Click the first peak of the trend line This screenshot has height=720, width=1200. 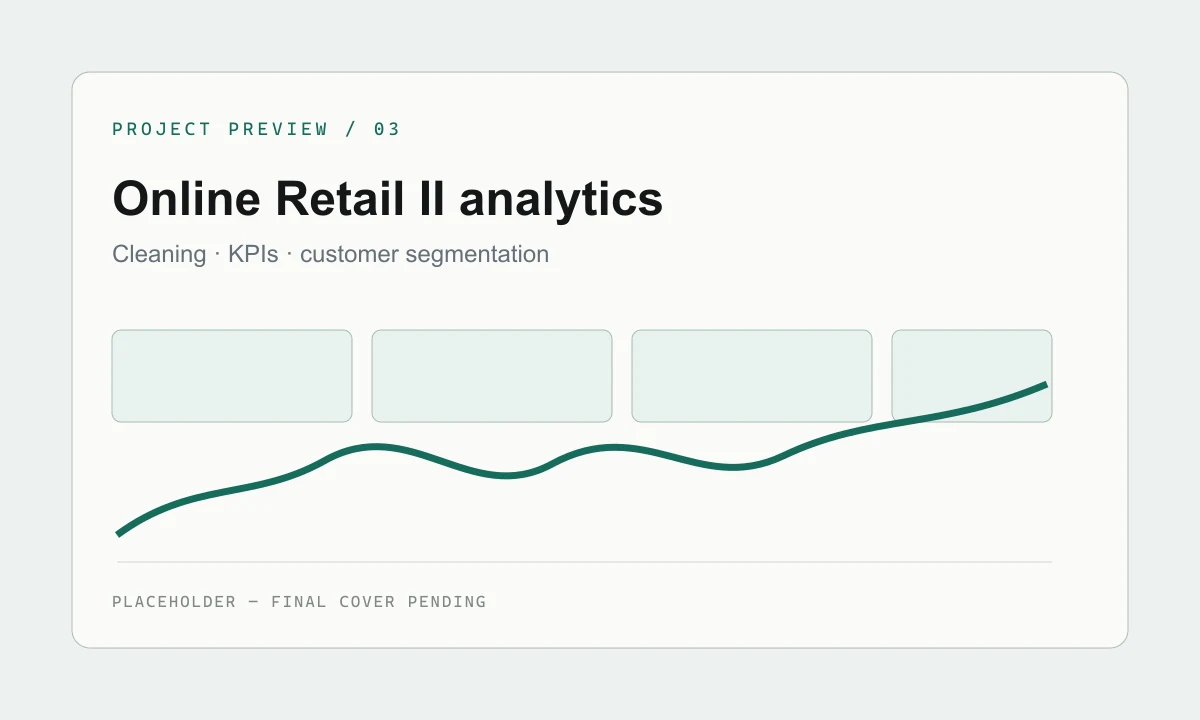click(x=376, y=447)
